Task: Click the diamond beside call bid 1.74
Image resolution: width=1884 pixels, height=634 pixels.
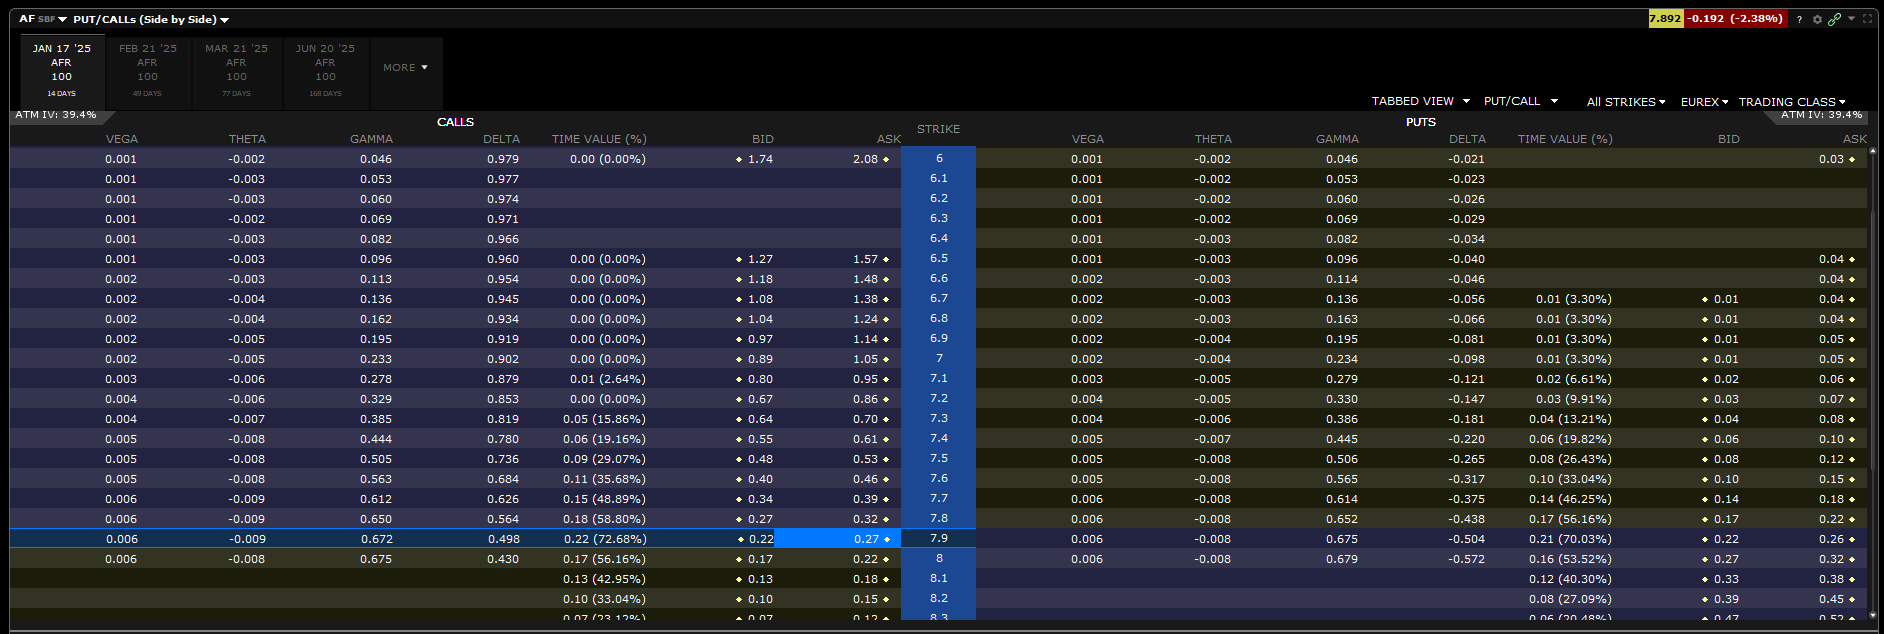Action: 739,159
